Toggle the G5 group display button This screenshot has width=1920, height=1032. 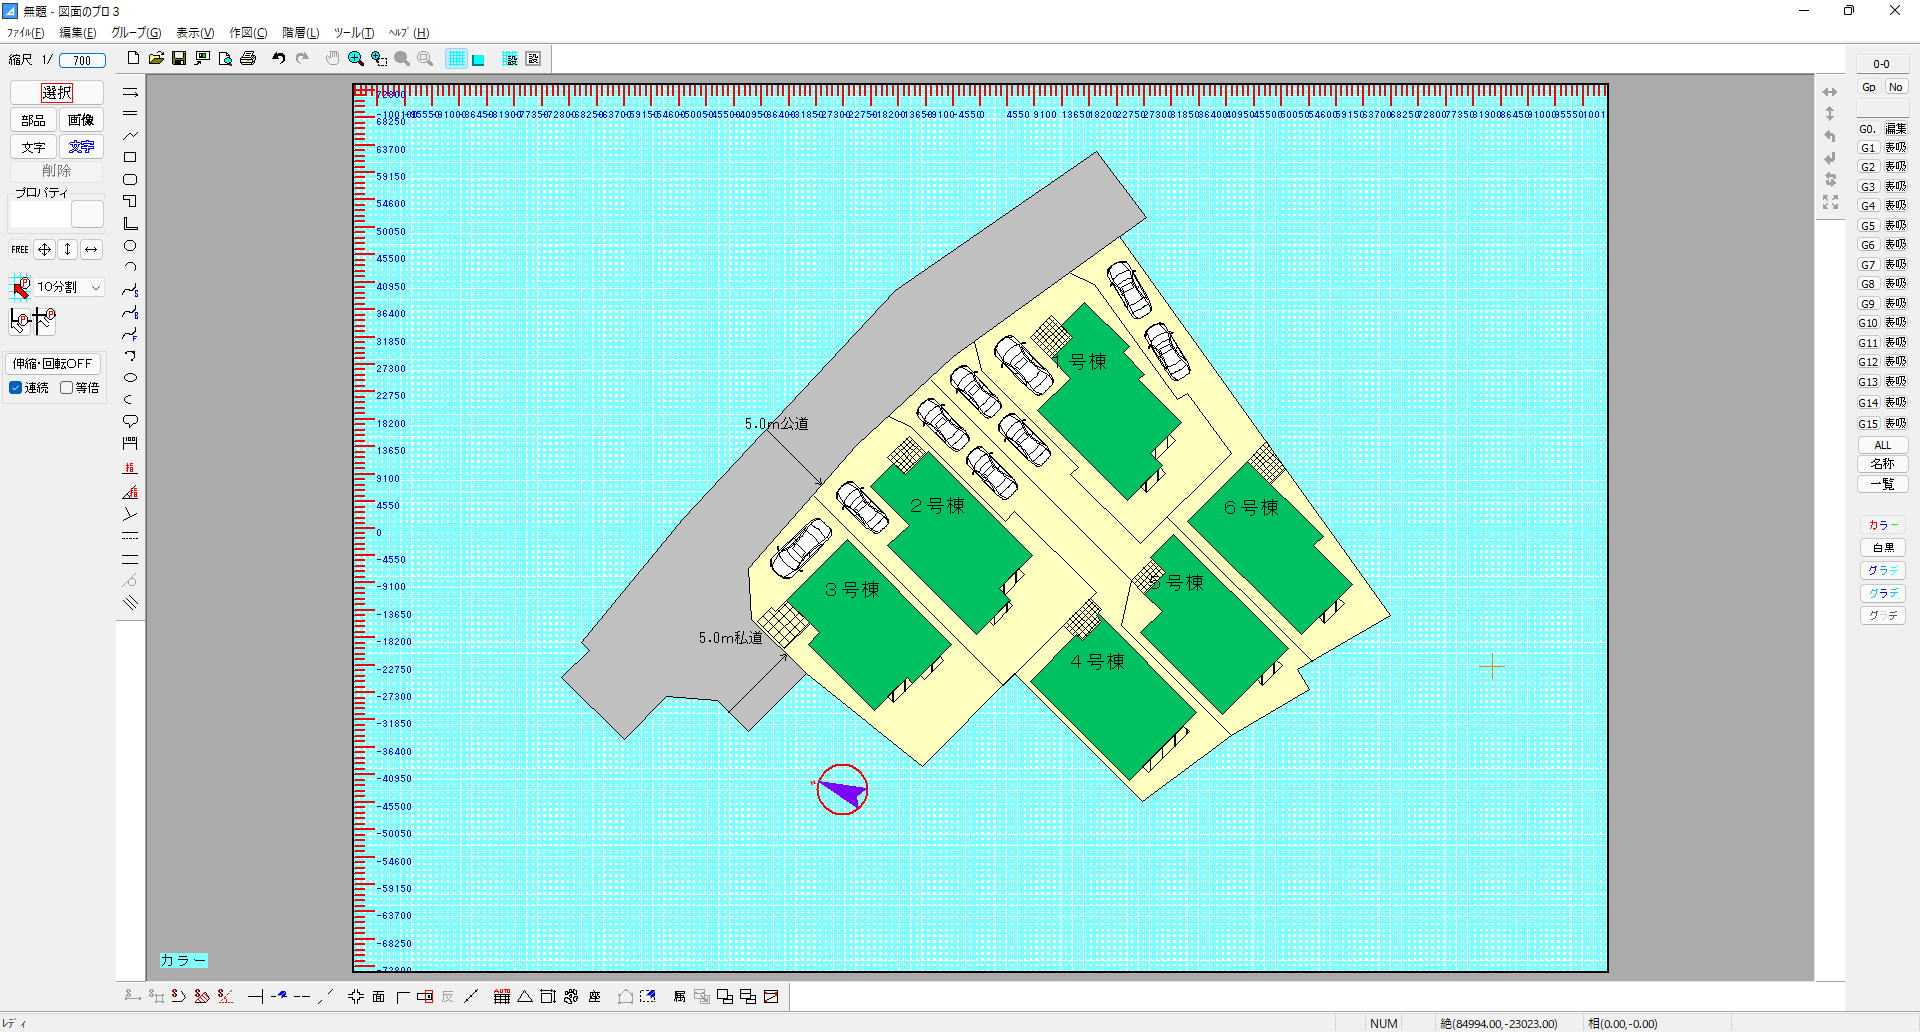(x=1895, y=226)
